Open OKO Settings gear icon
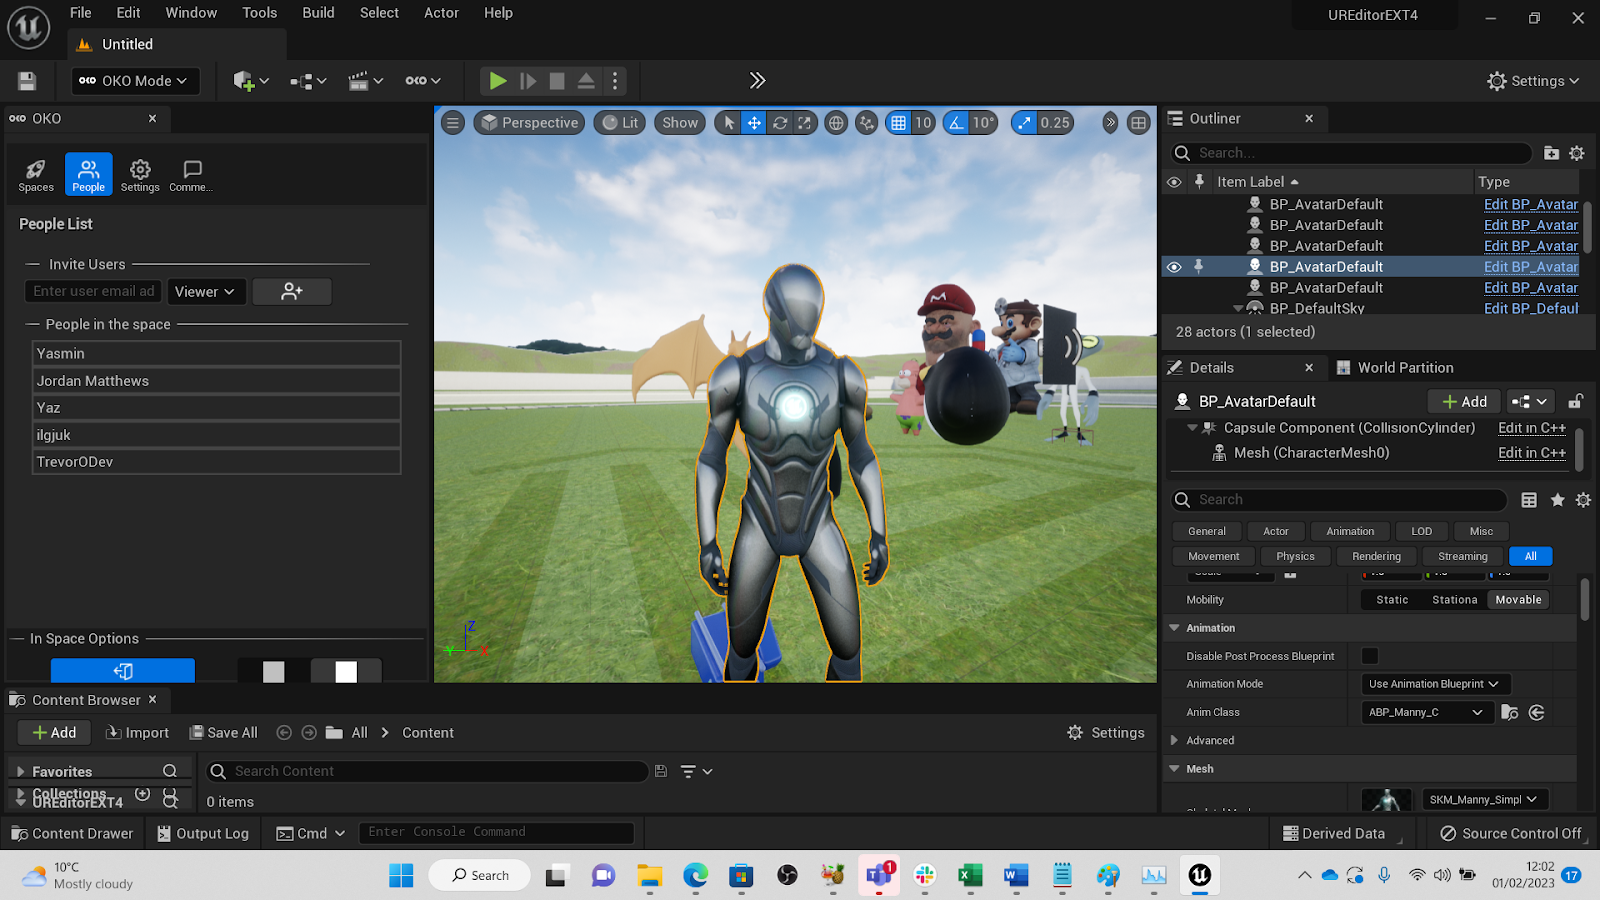This screenshot has height=900, width=1600. pyautogui.click(x=140, y=174)
